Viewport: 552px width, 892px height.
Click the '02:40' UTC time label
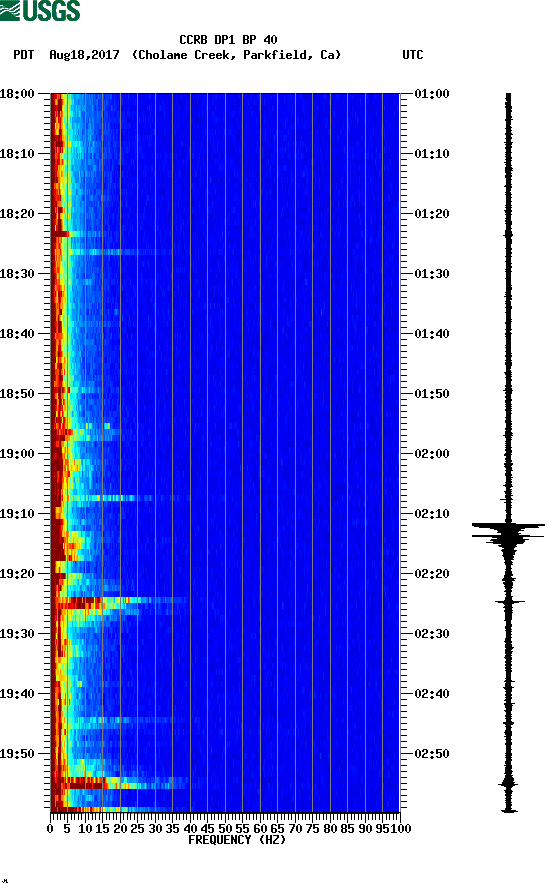[432, 694]
